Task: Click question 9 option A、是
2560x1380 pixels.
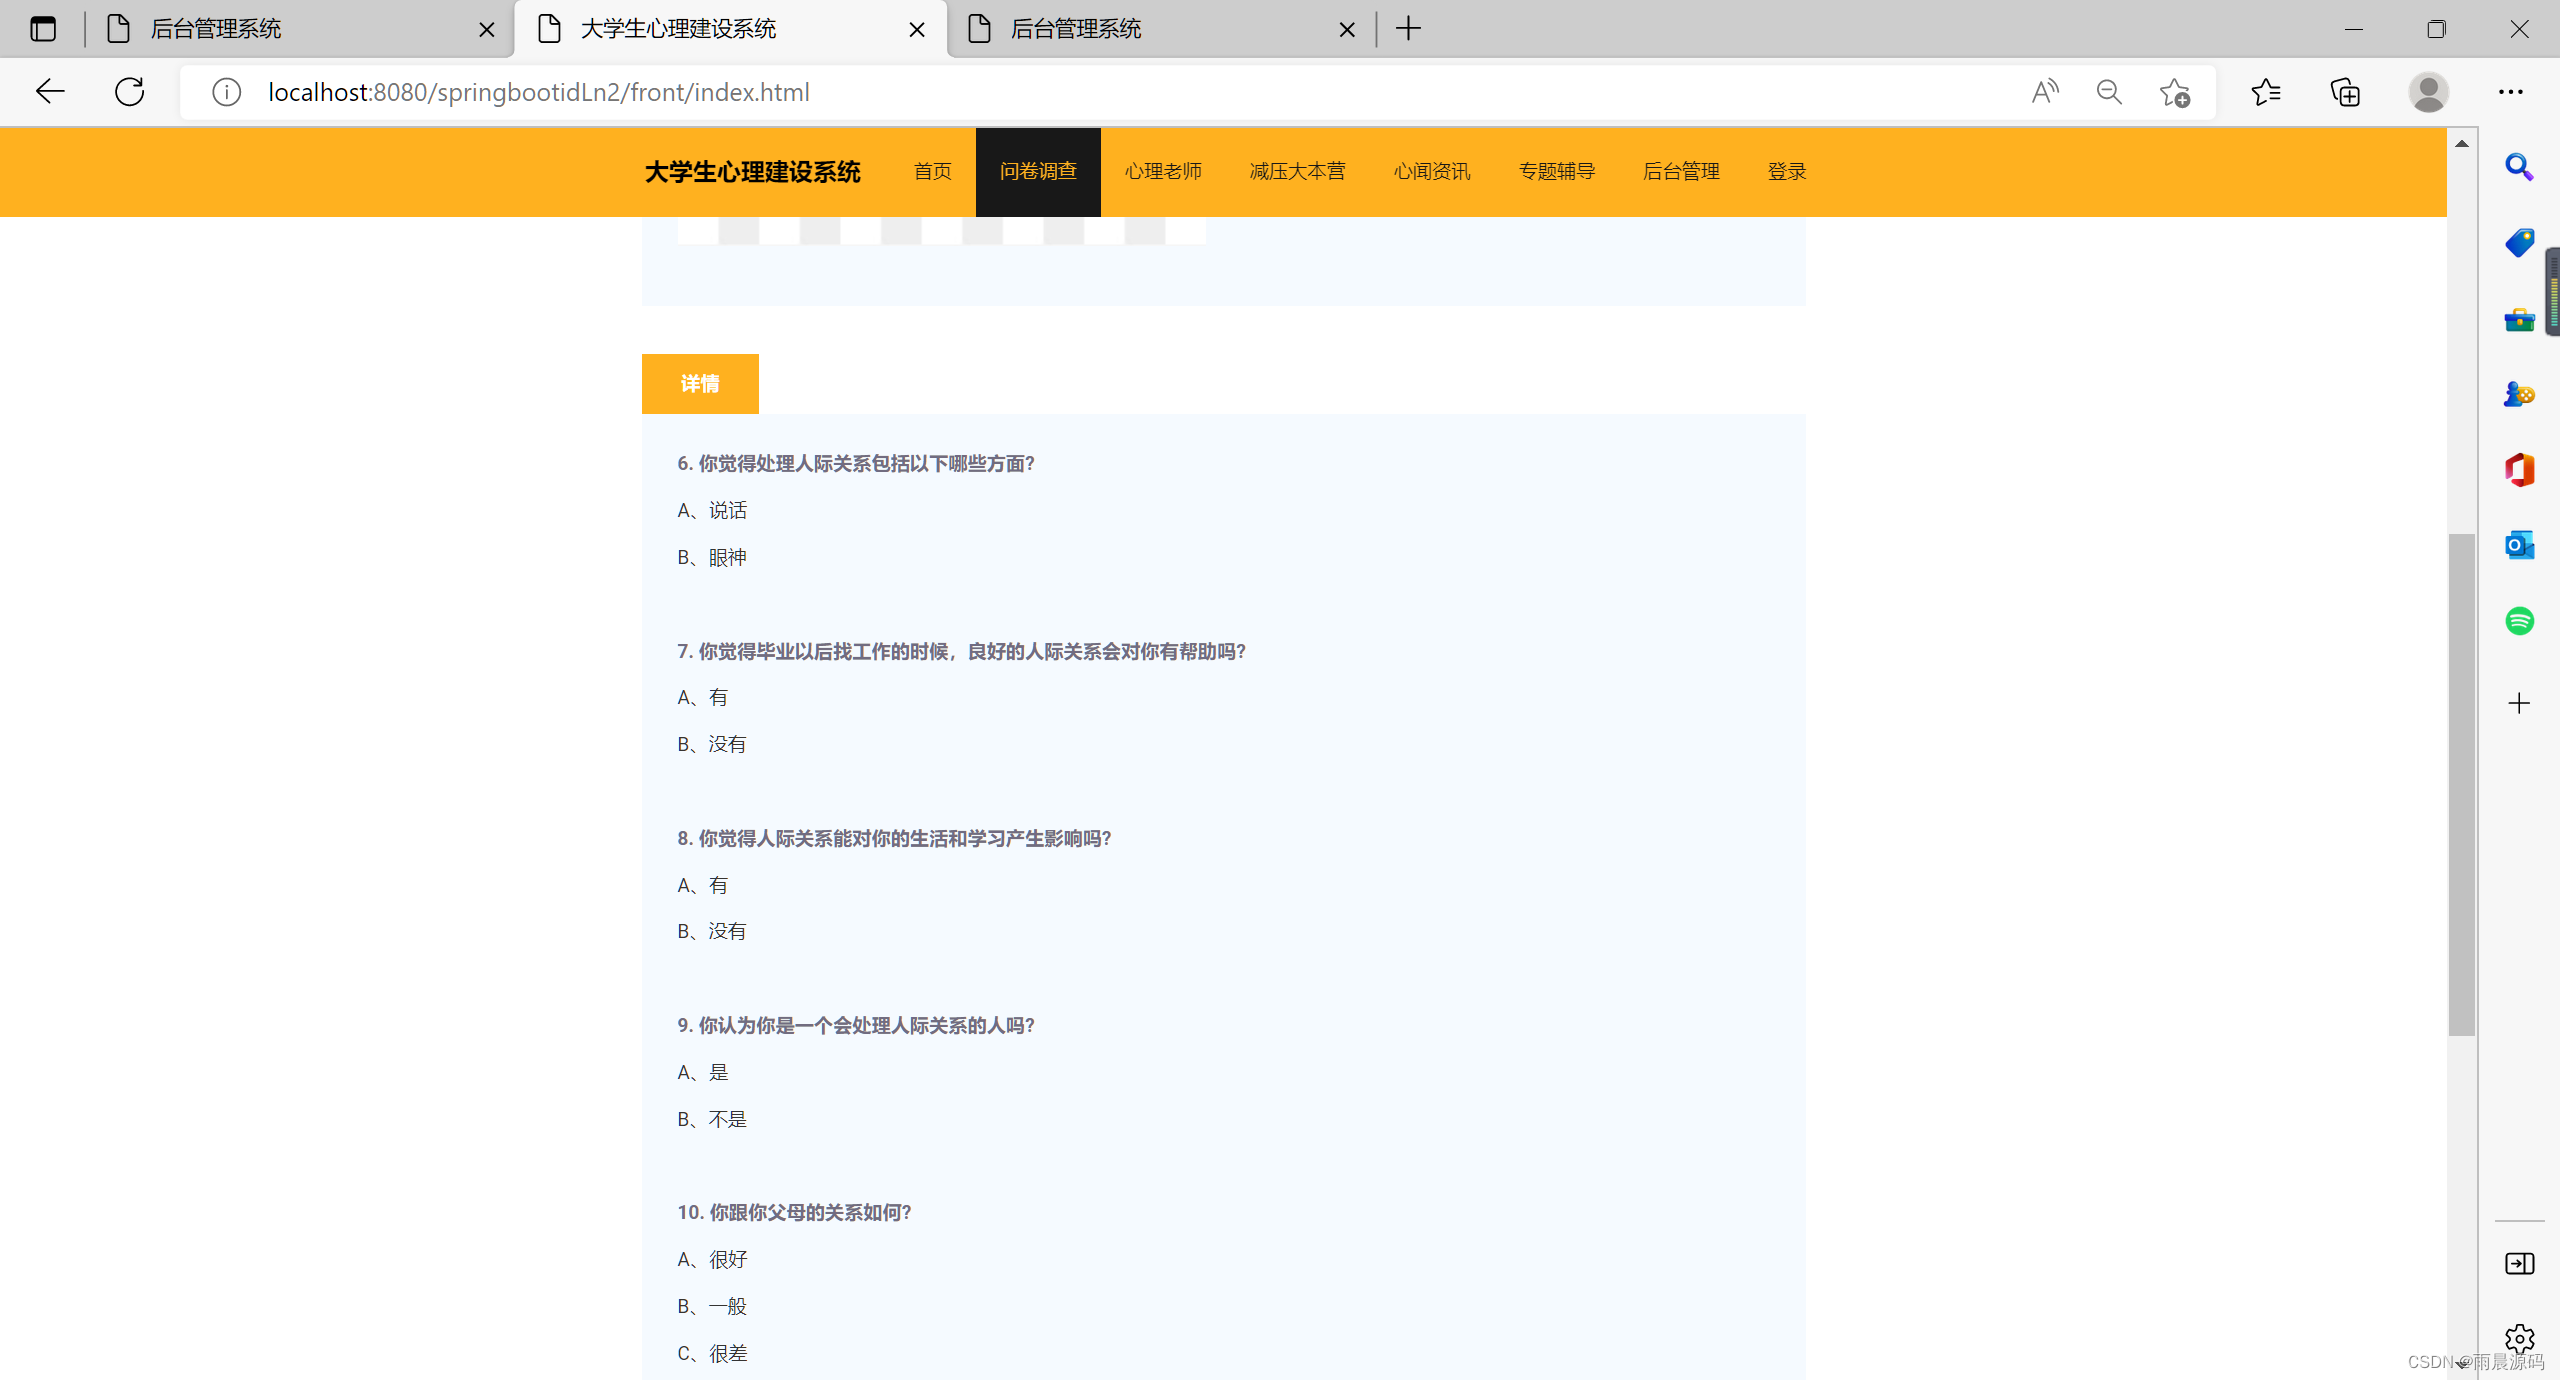Action: [x=702, y=1073]
